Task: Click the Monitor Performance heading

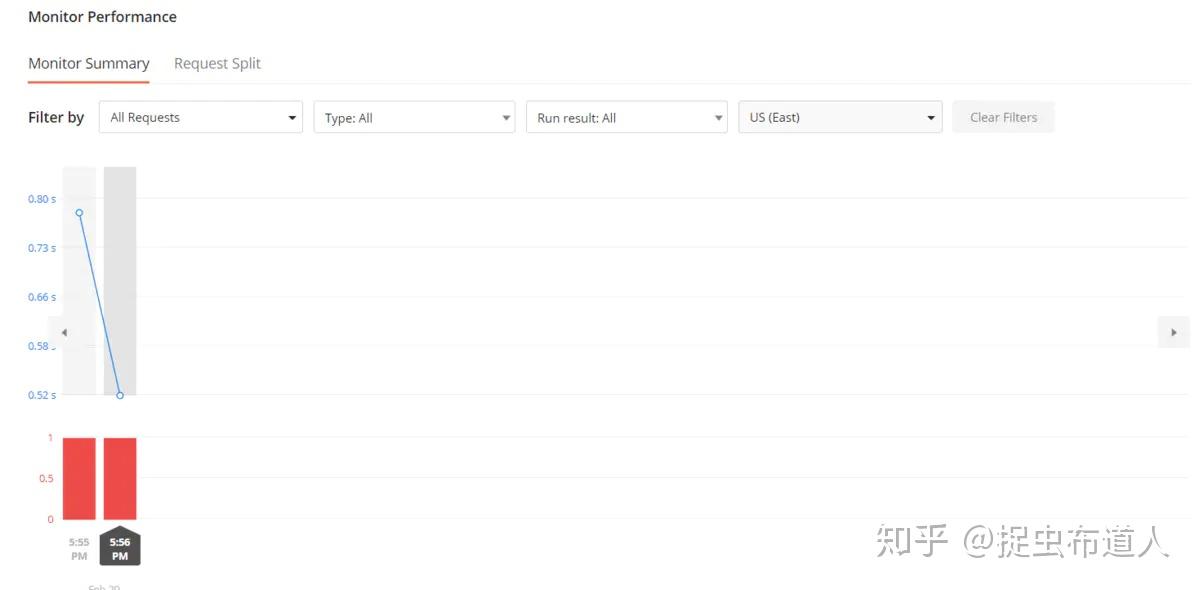Action: tap(102, 16)
